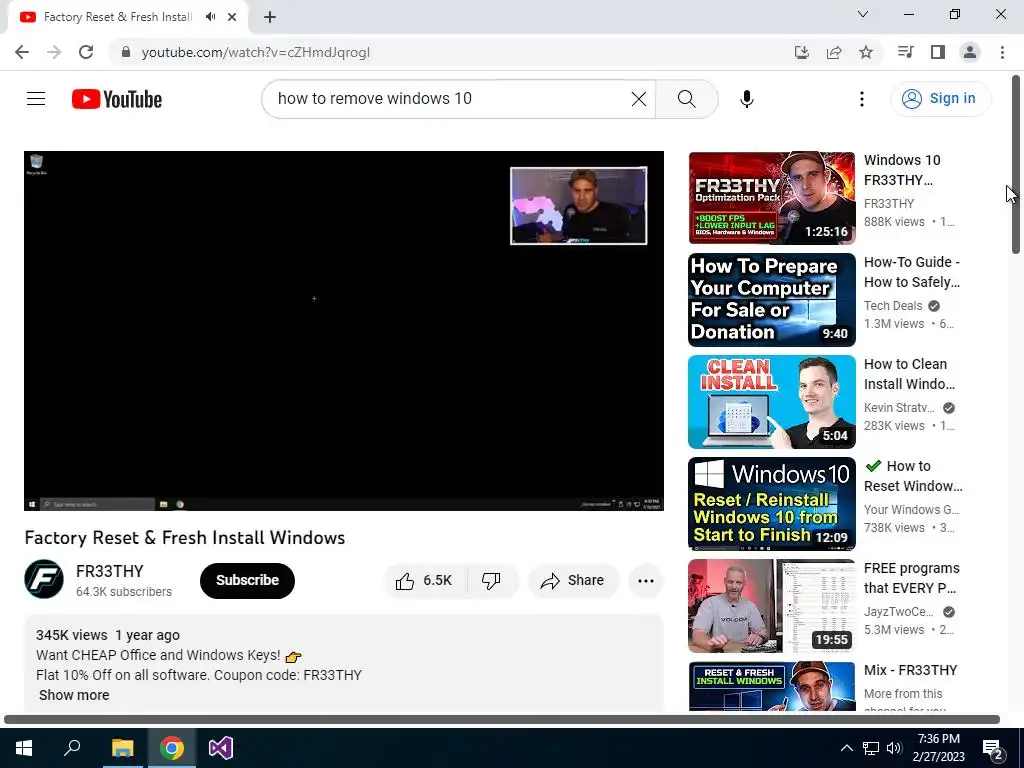Click the horizontal scrollbar at bottom
This screenshot has height=768, width=1024.
502,720
